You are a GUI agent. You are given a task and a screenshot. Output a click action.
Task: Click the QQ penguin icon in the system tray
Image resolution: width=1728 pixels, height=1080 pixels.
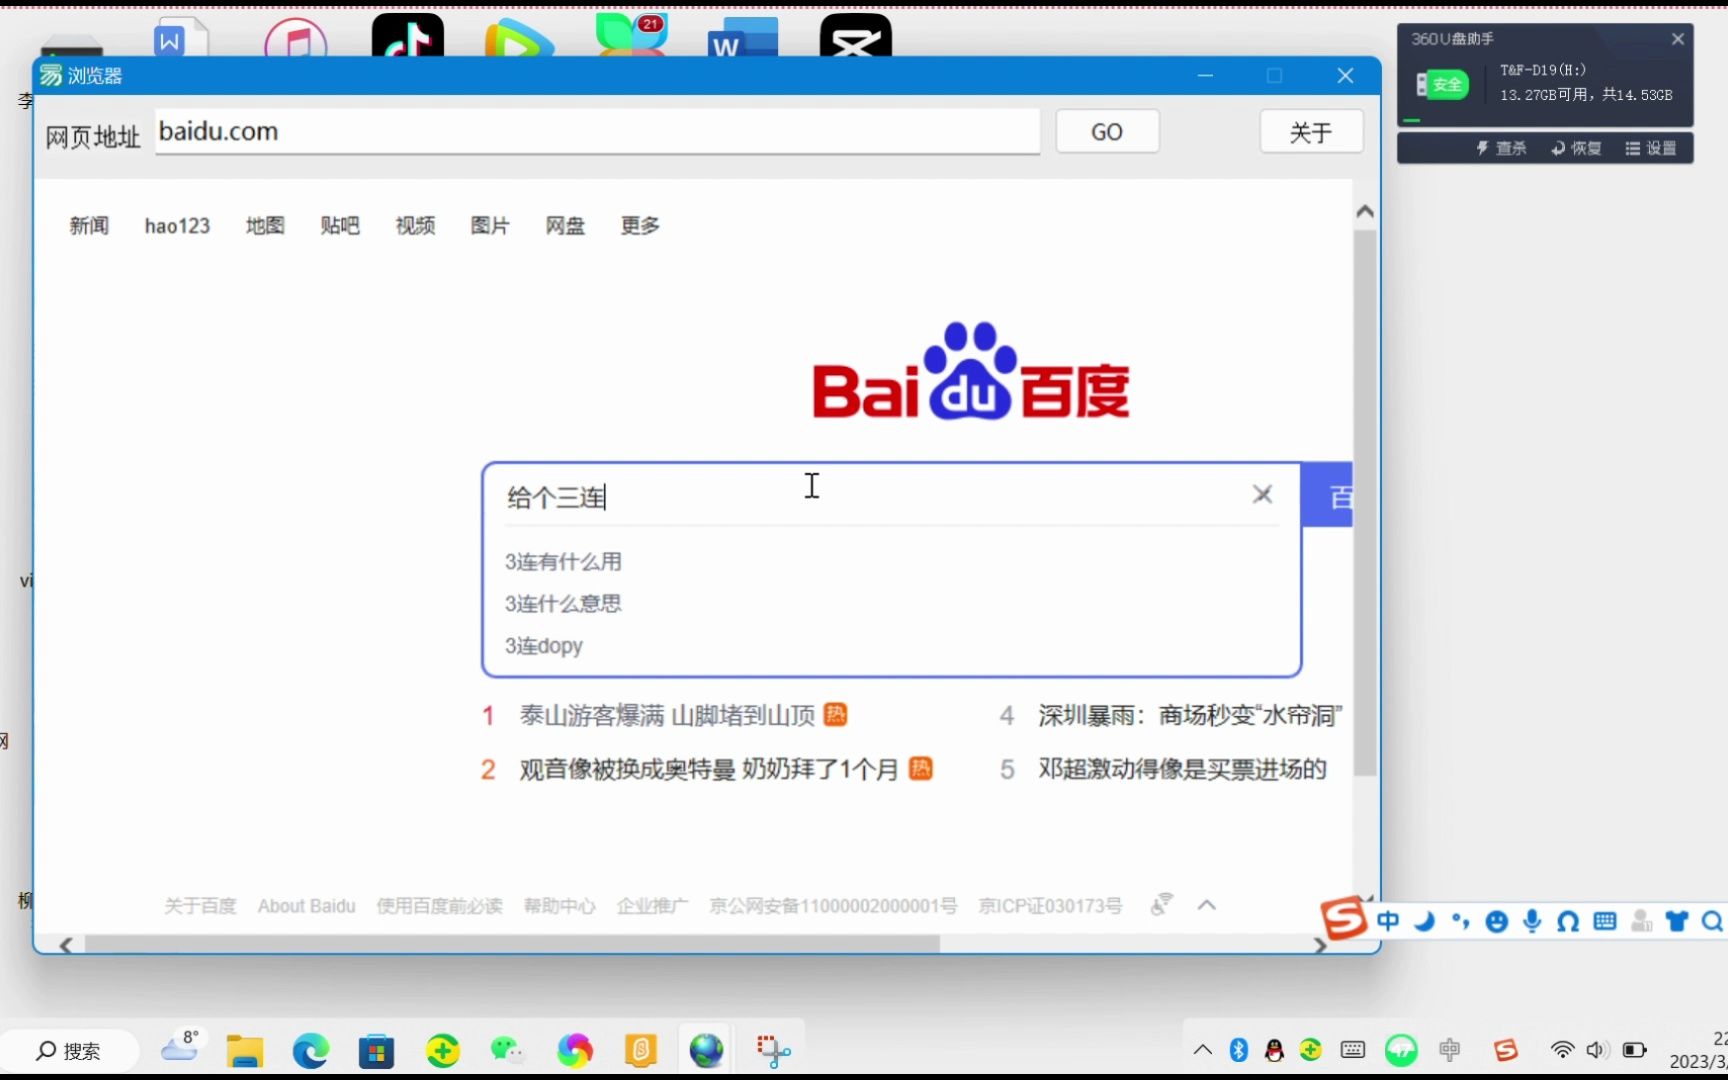click(1274, 1050)
